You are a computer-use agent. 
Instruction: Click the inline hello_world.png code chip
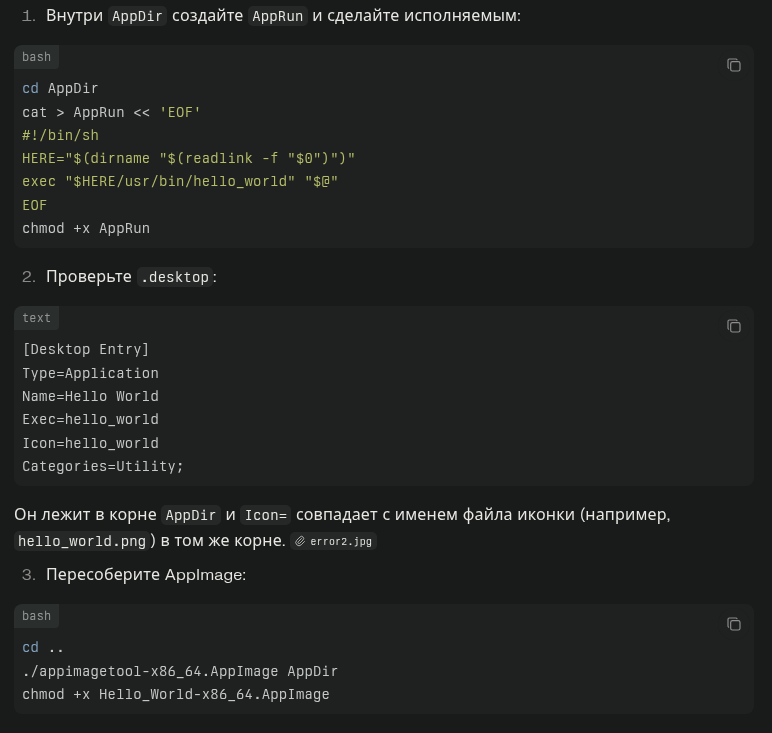click(x=82, y=541)
